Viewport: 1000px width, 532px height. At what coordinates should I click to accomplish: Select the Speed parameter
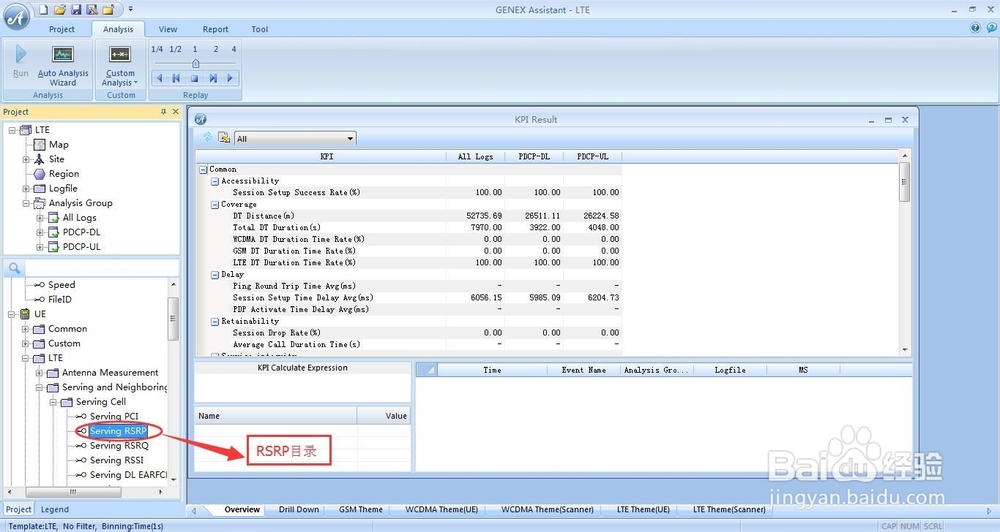tap(61, 285)
